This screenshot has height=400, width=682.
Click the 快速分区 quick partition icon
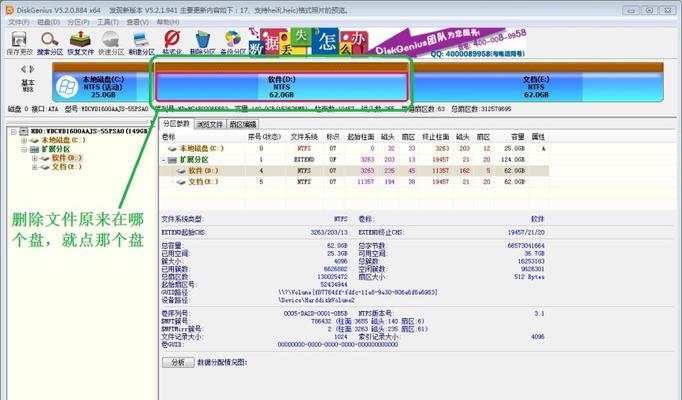[111, 43]
